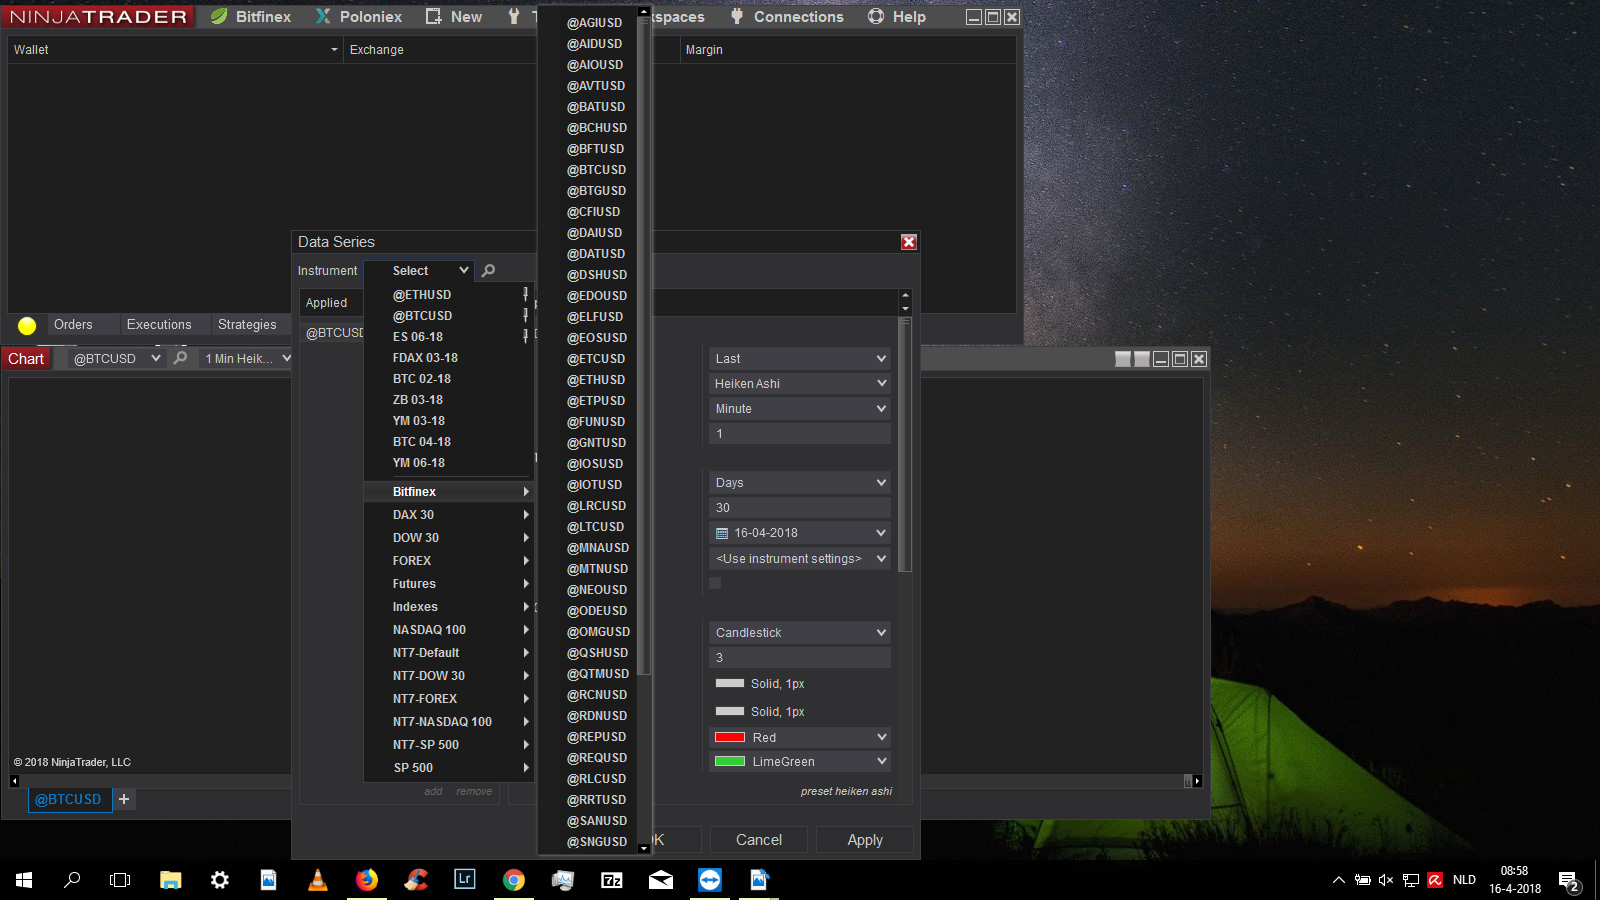Open Firefox from the taskbar
This screenshot has width=1600, height=900.
point(367,880)
